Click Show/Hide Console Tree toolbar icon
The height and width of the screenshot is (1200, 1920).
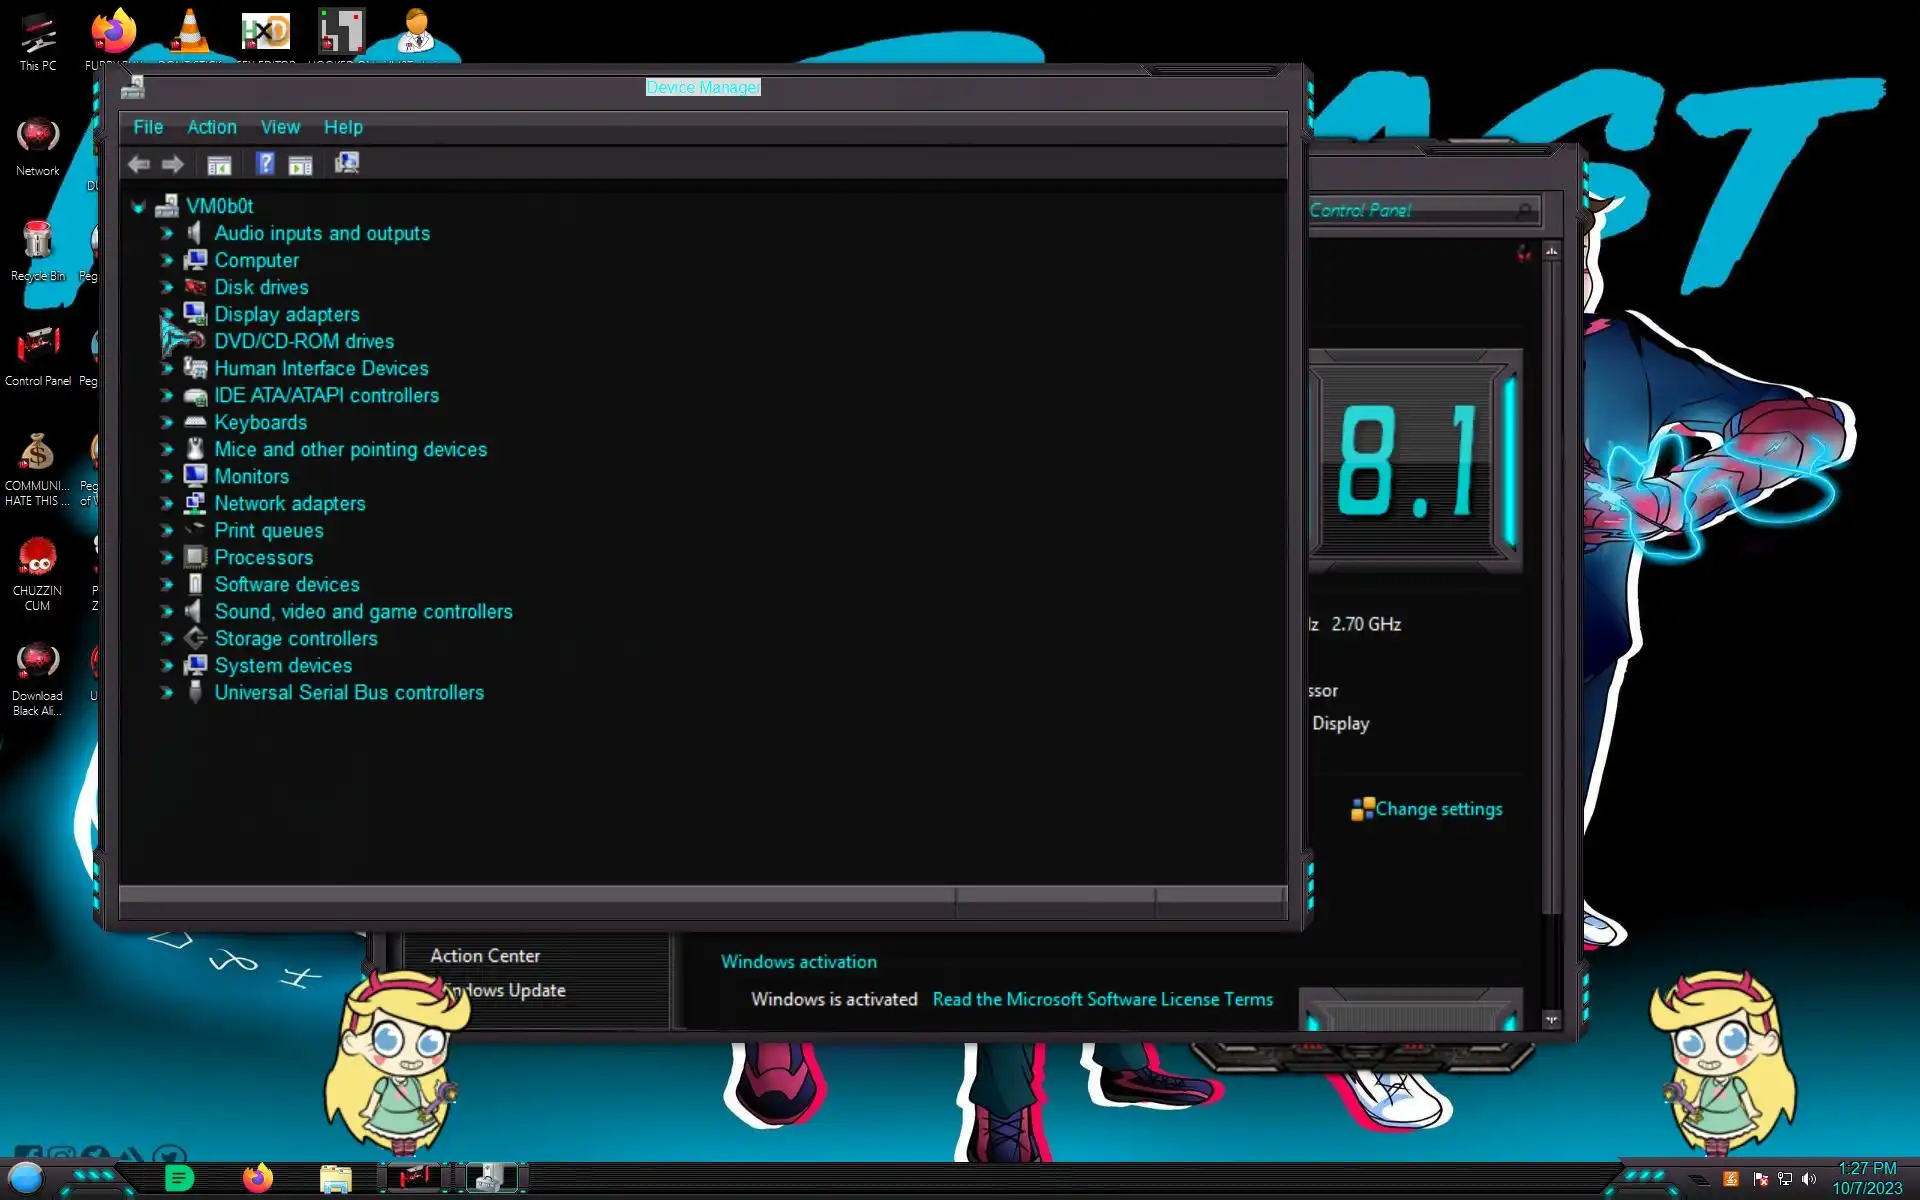coord(219,164)
